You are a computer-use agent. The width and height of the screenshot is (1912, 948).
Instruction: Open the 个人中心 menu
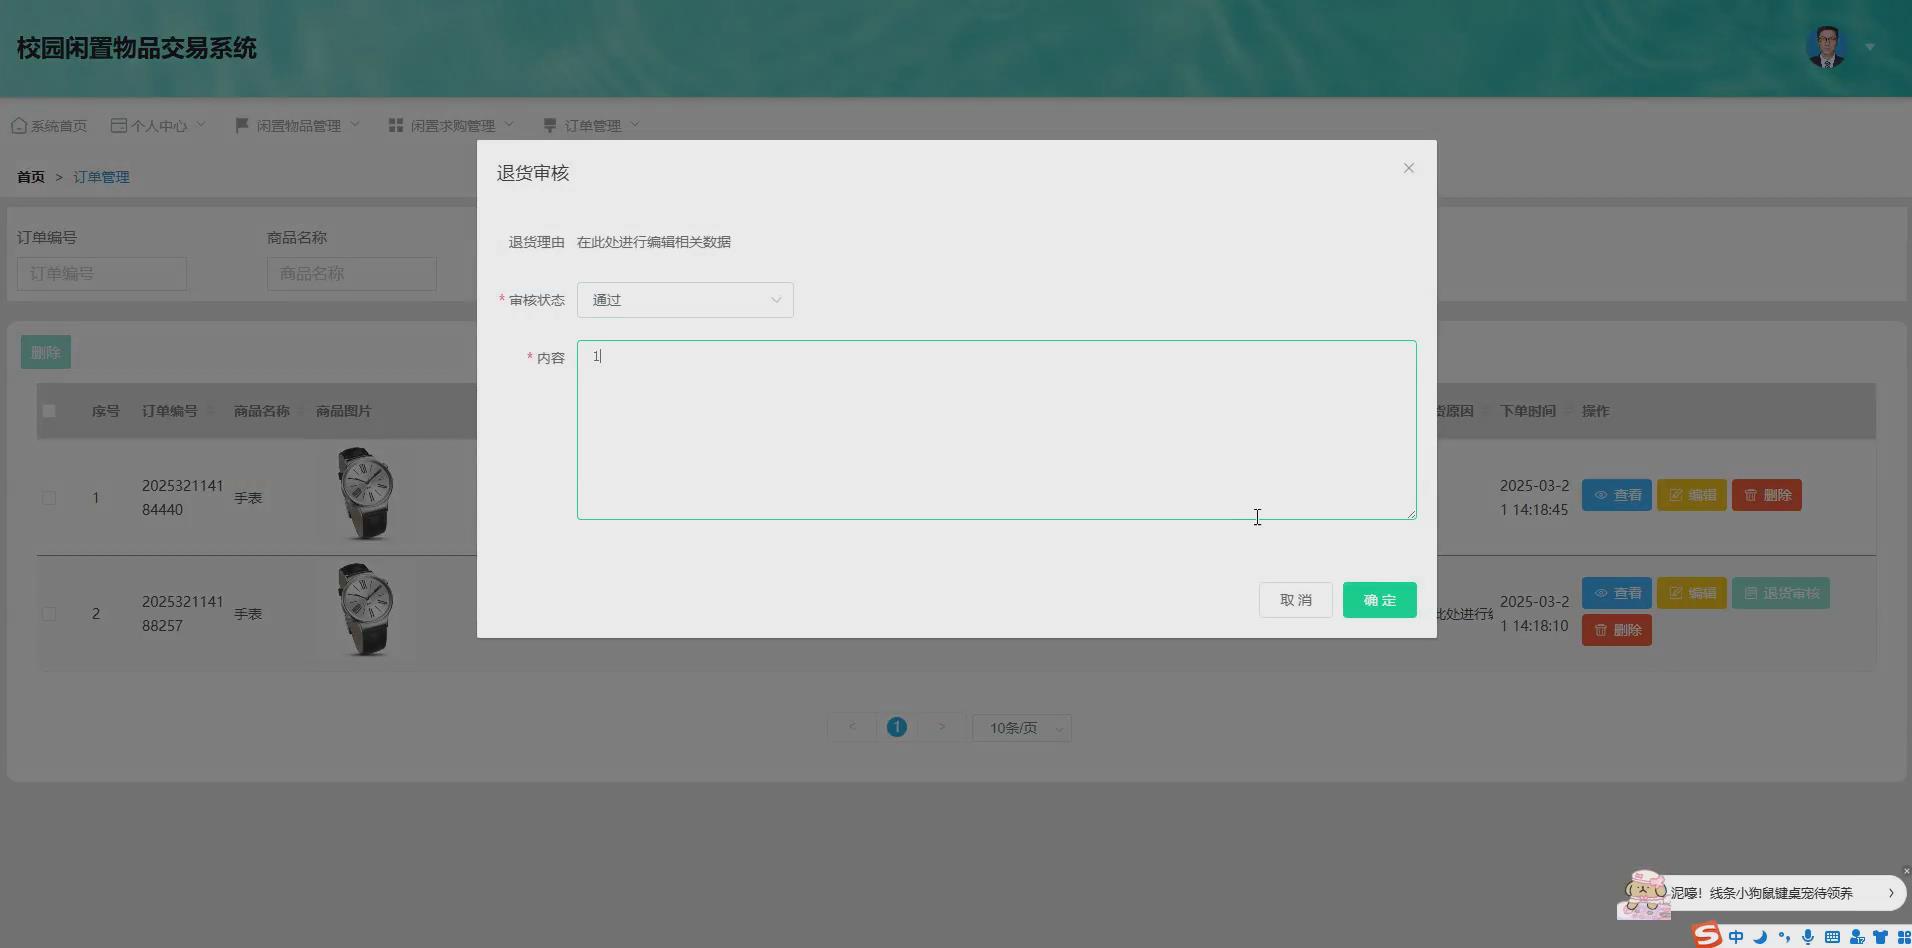(157, 124)
